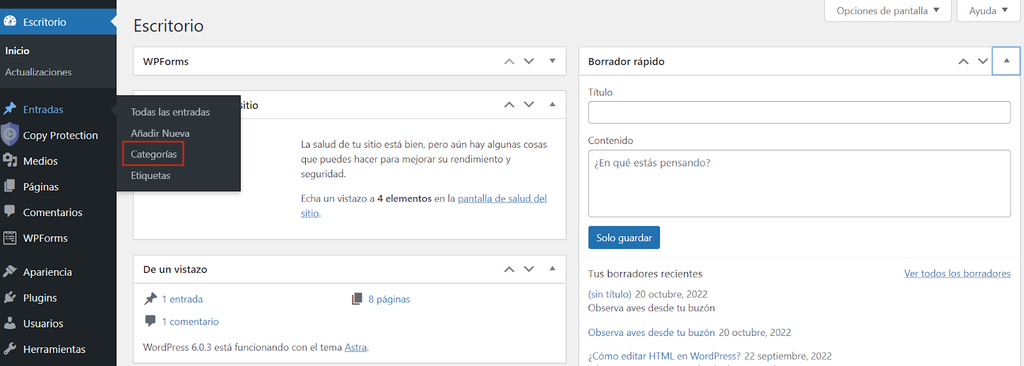The height and width of the screenshot is (366, 1024).
Task: Open Todas las entradas from flyout
Action: tap(170, 112)
